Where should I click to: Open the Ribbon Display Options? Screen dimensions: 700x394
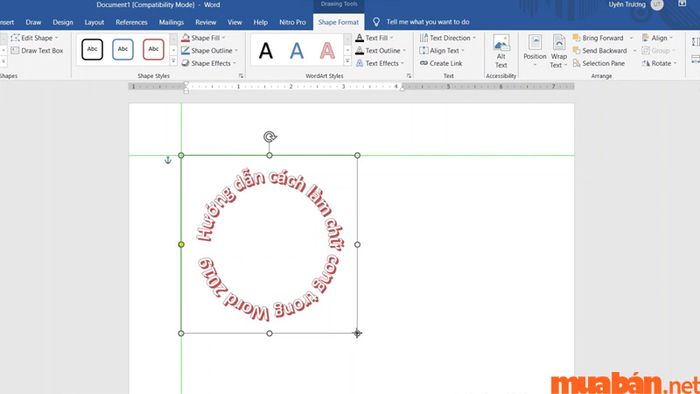(x=682, y=4)
